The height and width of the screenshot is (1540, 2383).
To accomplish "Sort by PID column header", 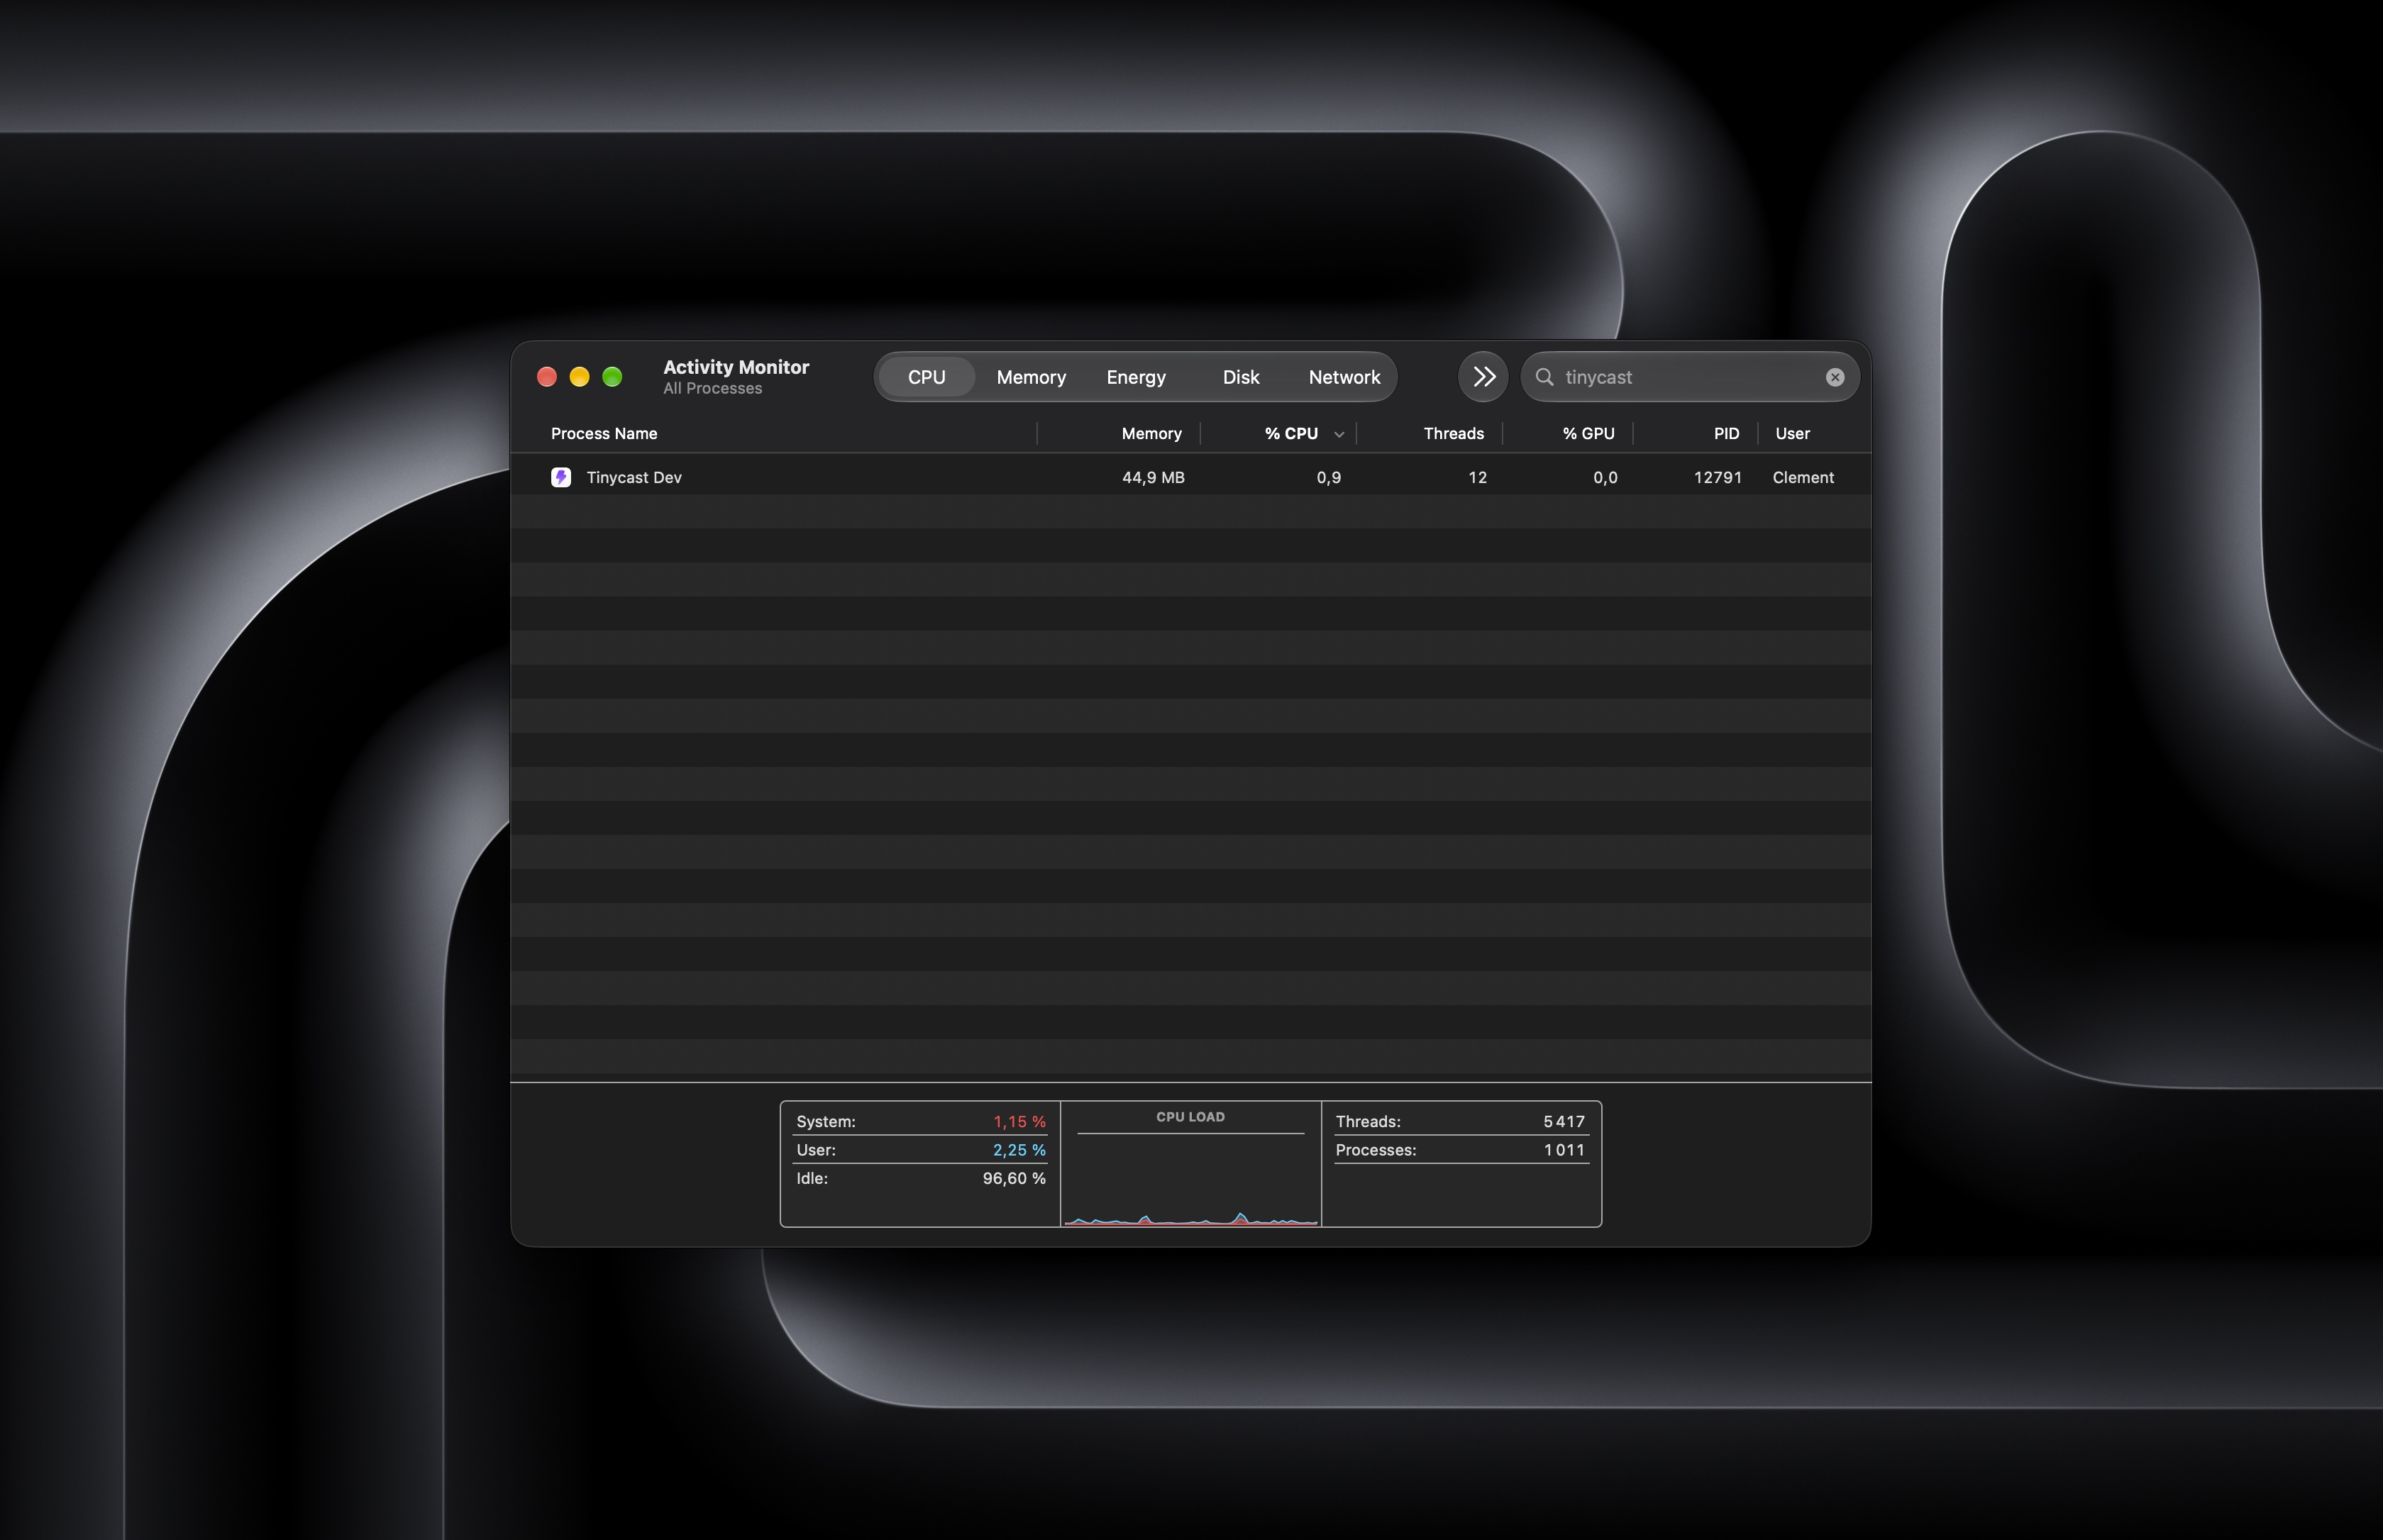I will click(x=1726, y=433).
